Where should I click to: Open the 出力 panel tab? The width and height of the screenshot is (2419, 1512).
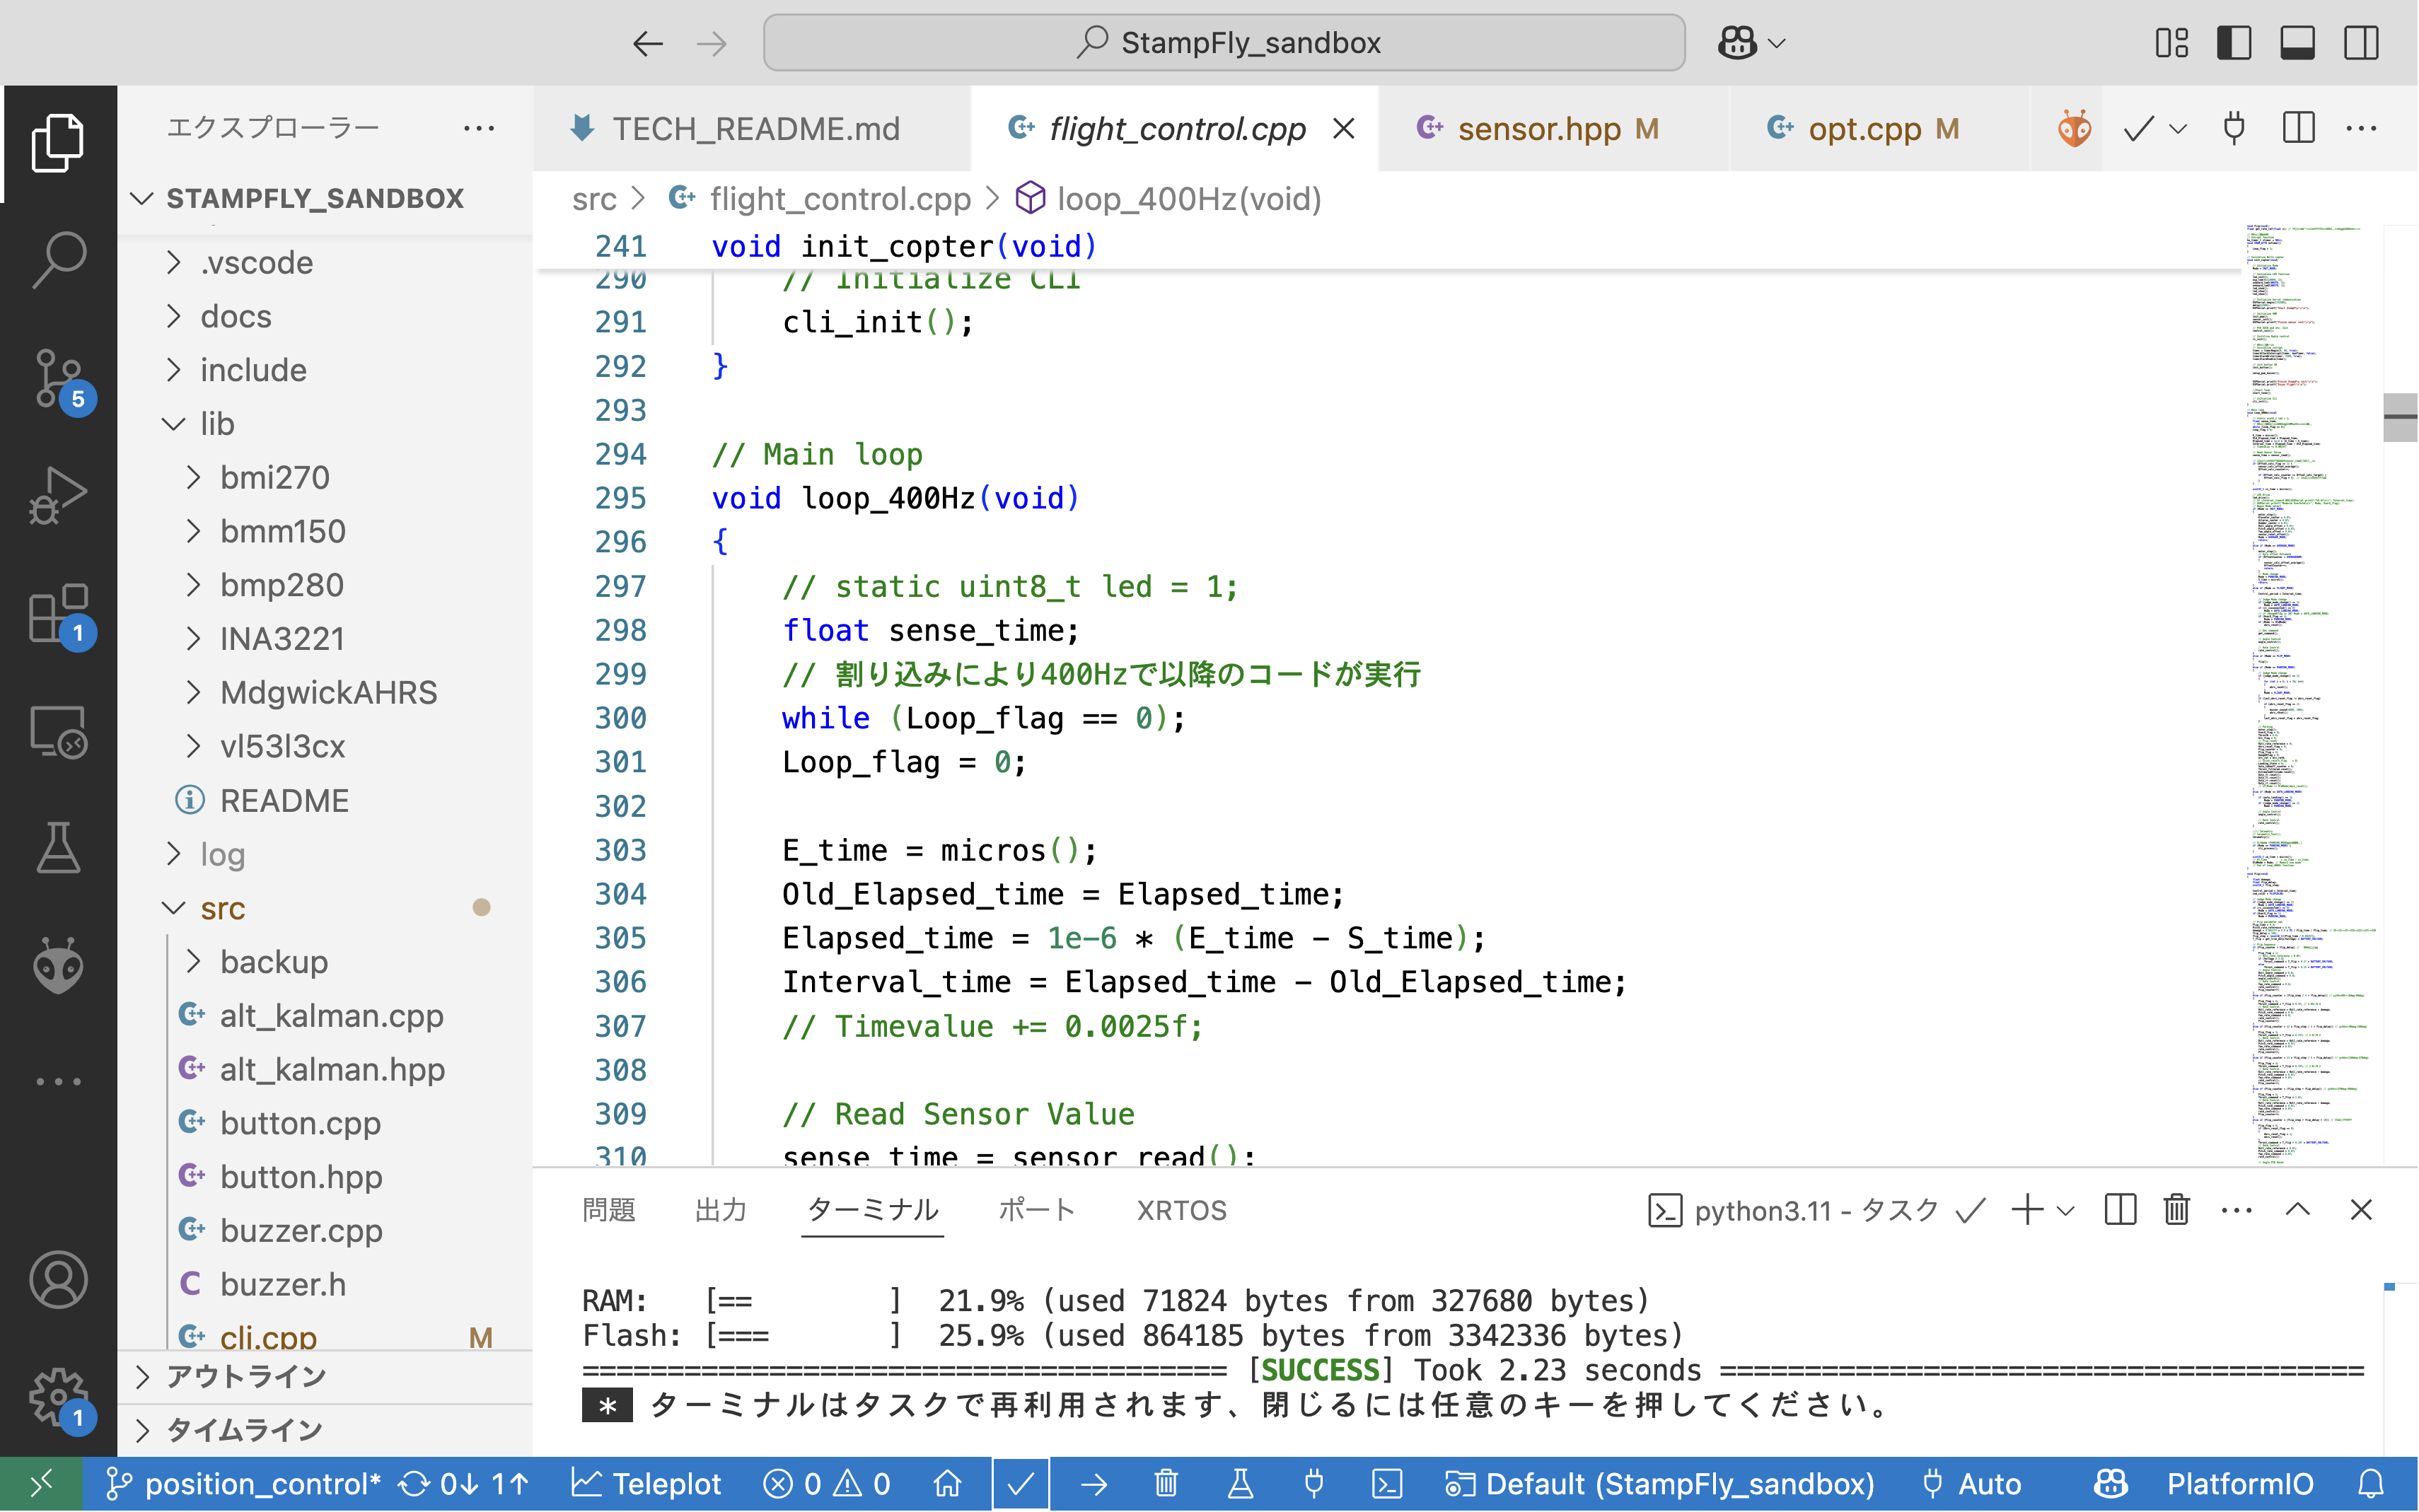pyautogui.click(x=720, y=1210)
